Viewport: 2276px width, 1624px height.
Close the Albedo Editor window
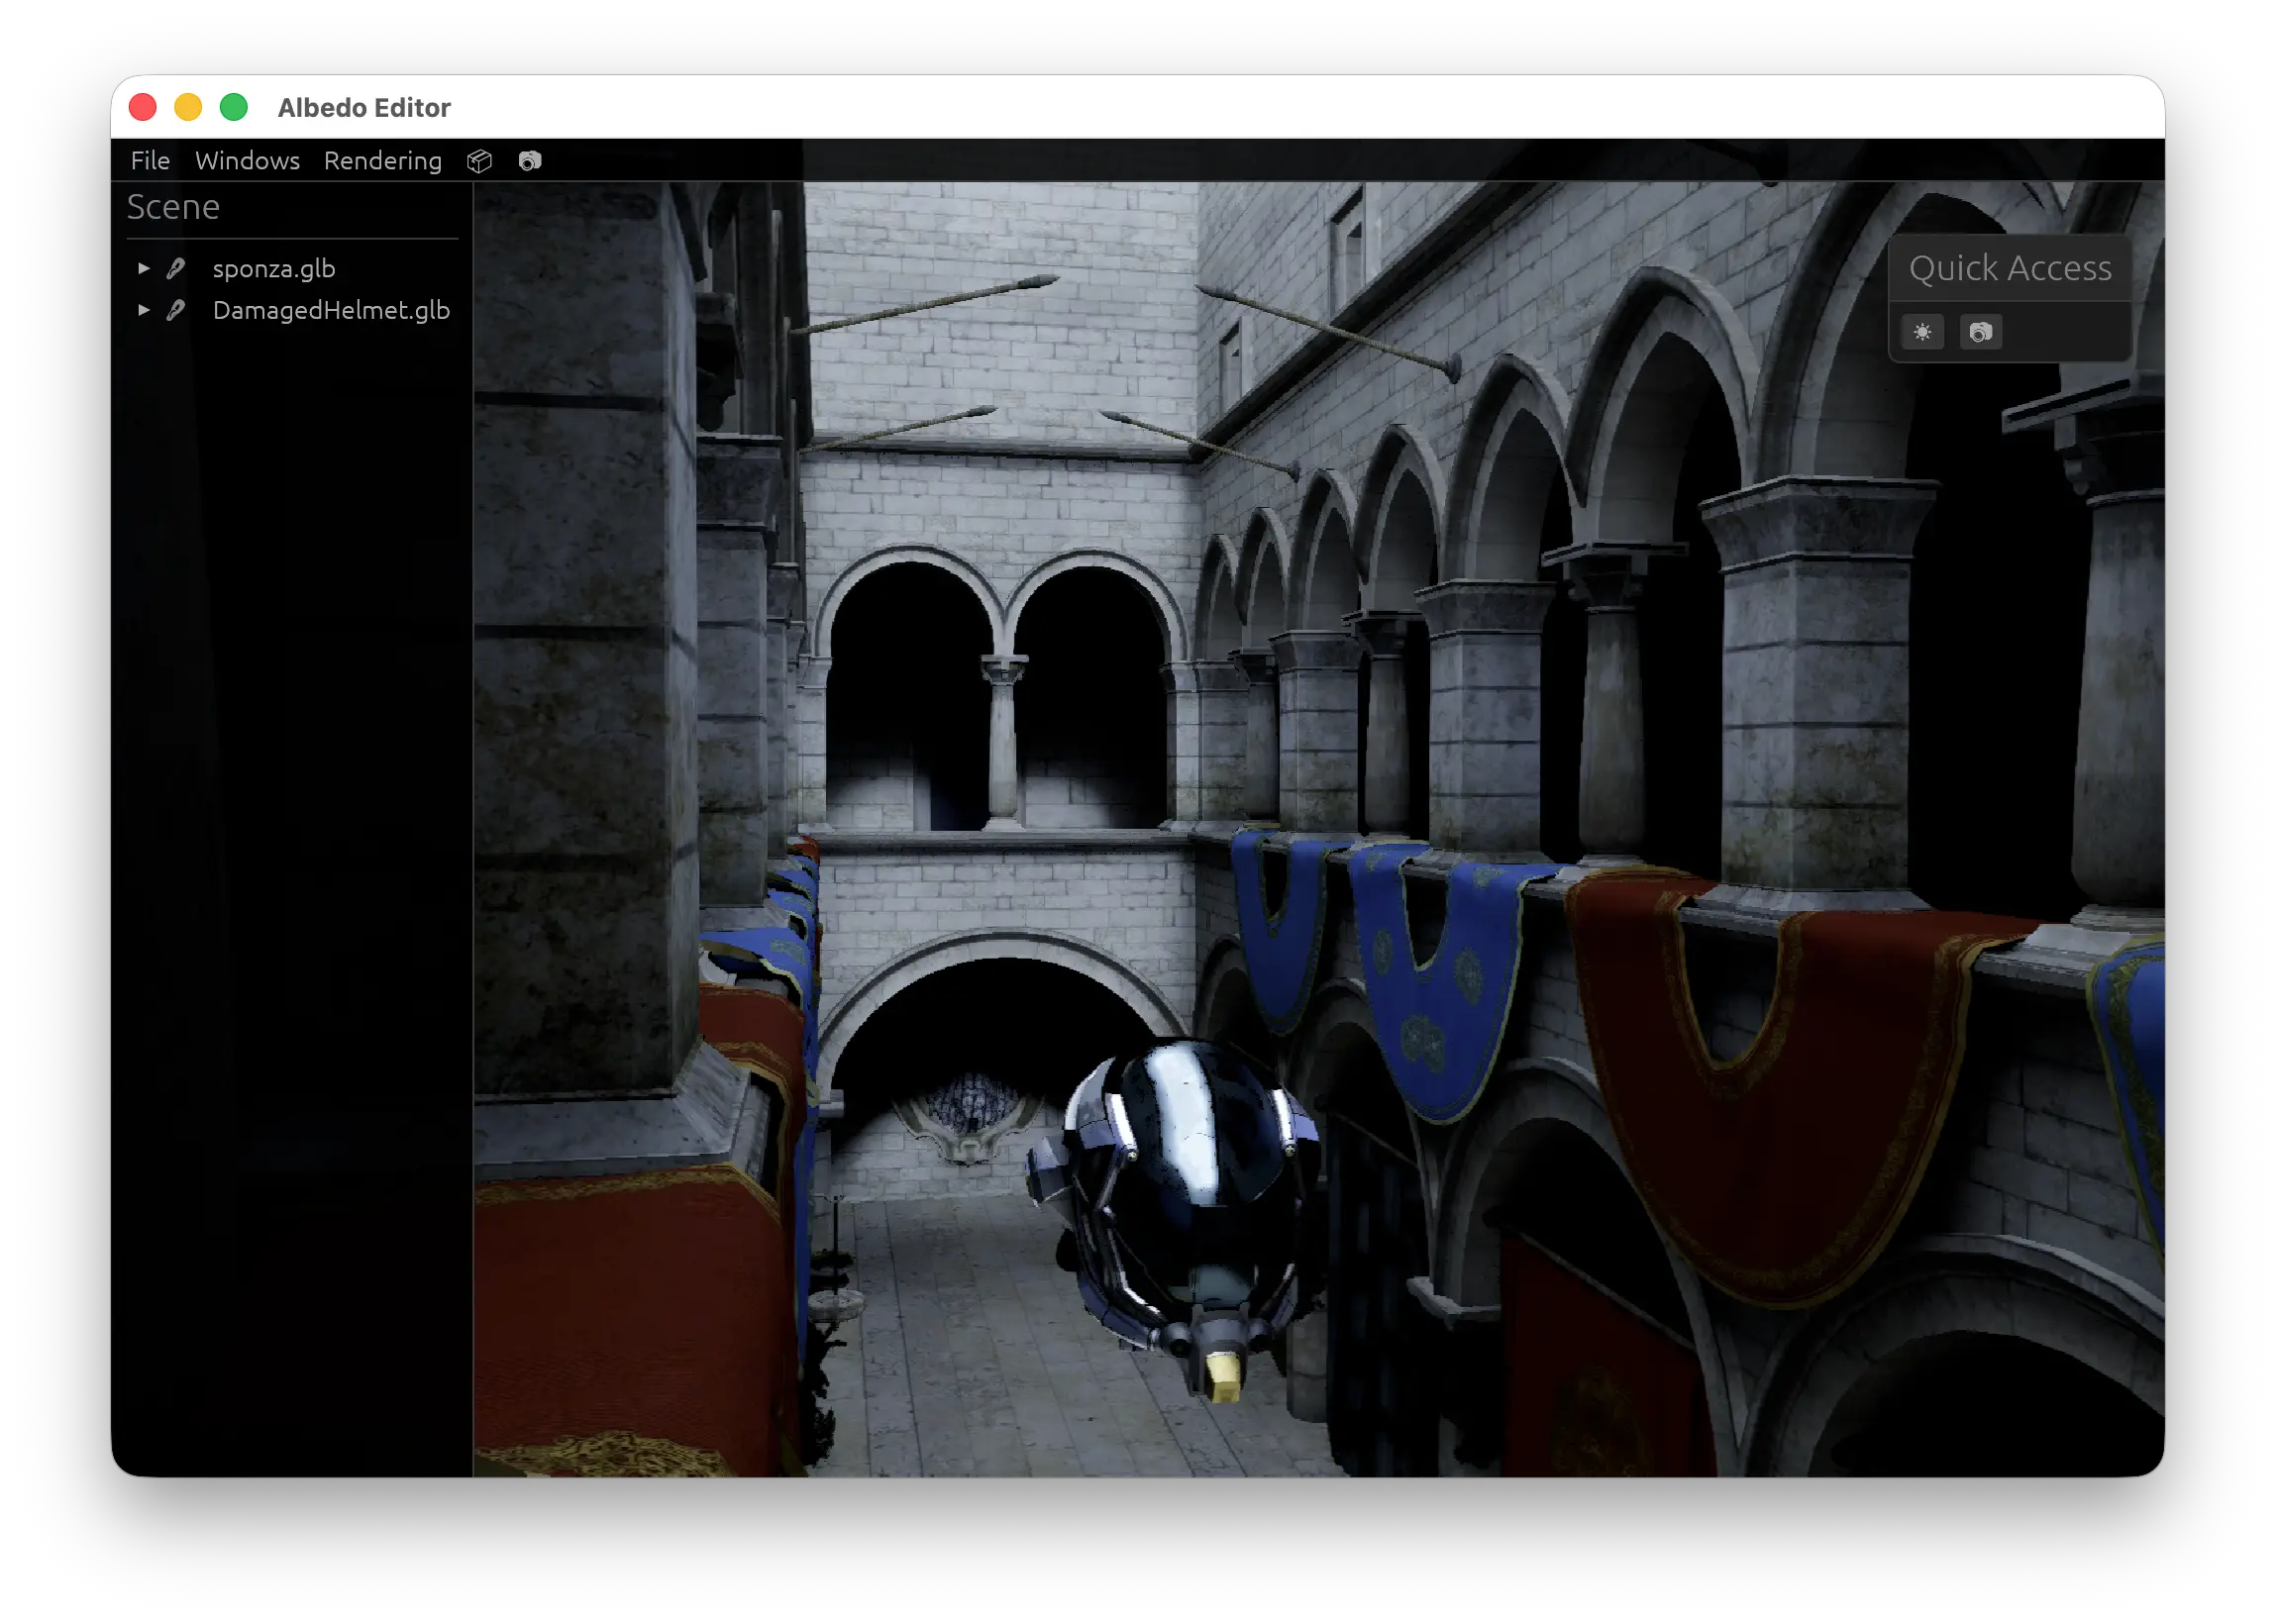click(x=143, y=107)
